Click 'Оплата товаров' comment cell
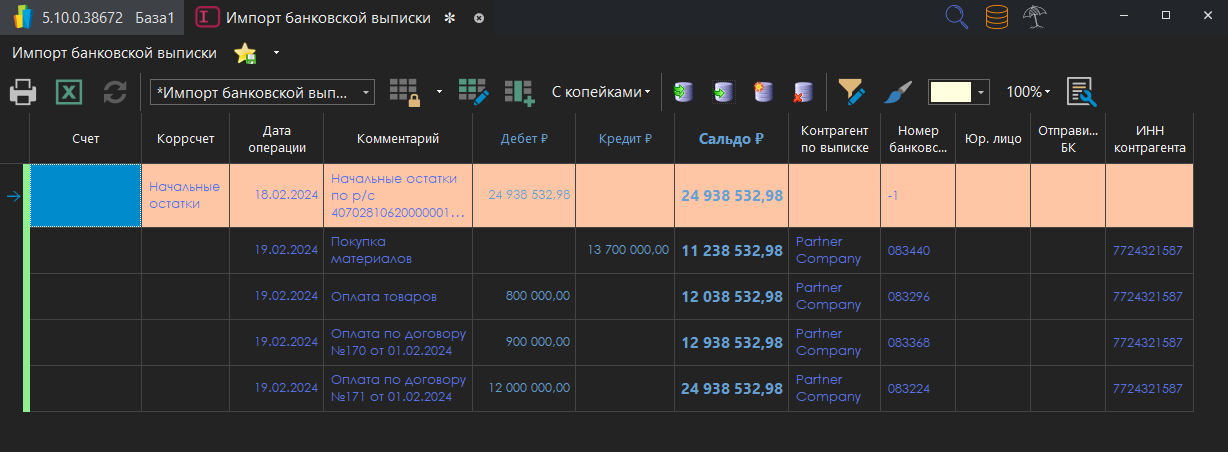This screenshot has width=1228, height=452. 398,296
